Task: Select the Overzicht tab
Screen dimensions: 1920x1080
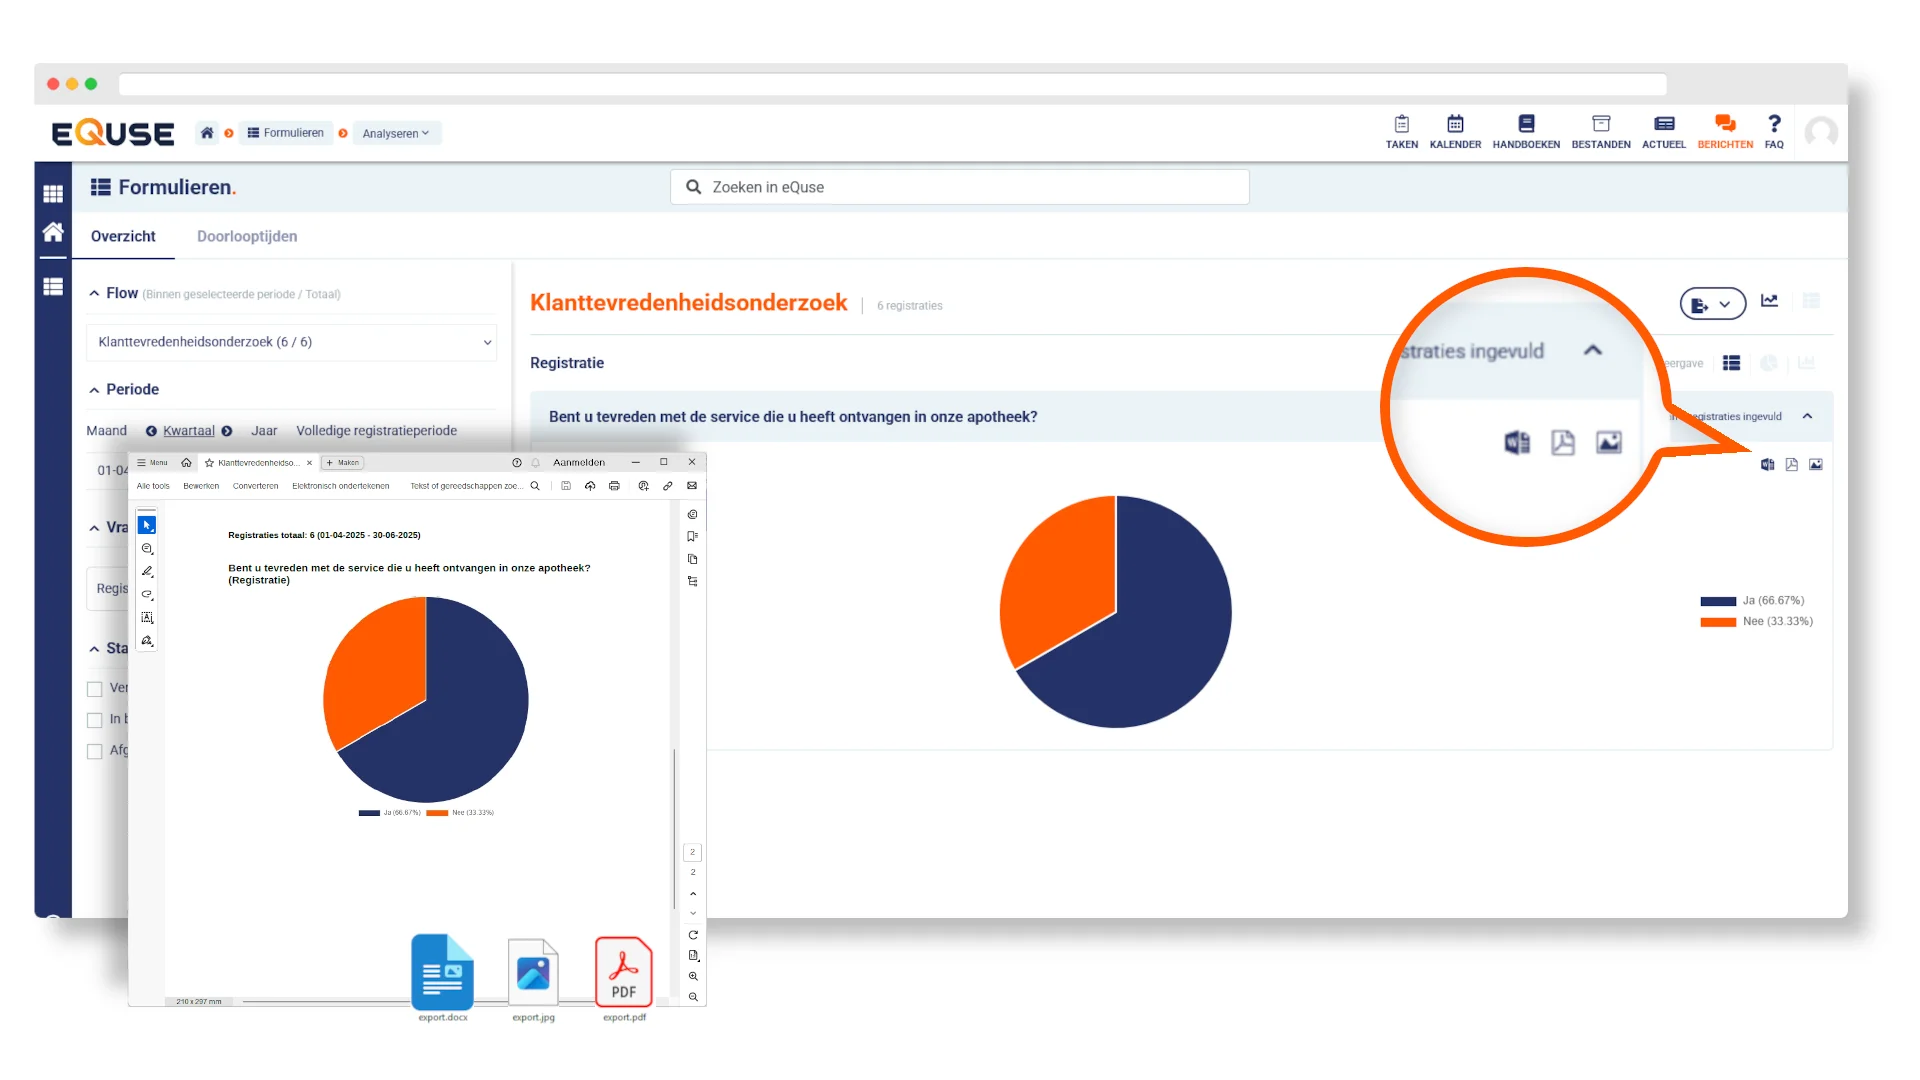Action: [123, 236]
